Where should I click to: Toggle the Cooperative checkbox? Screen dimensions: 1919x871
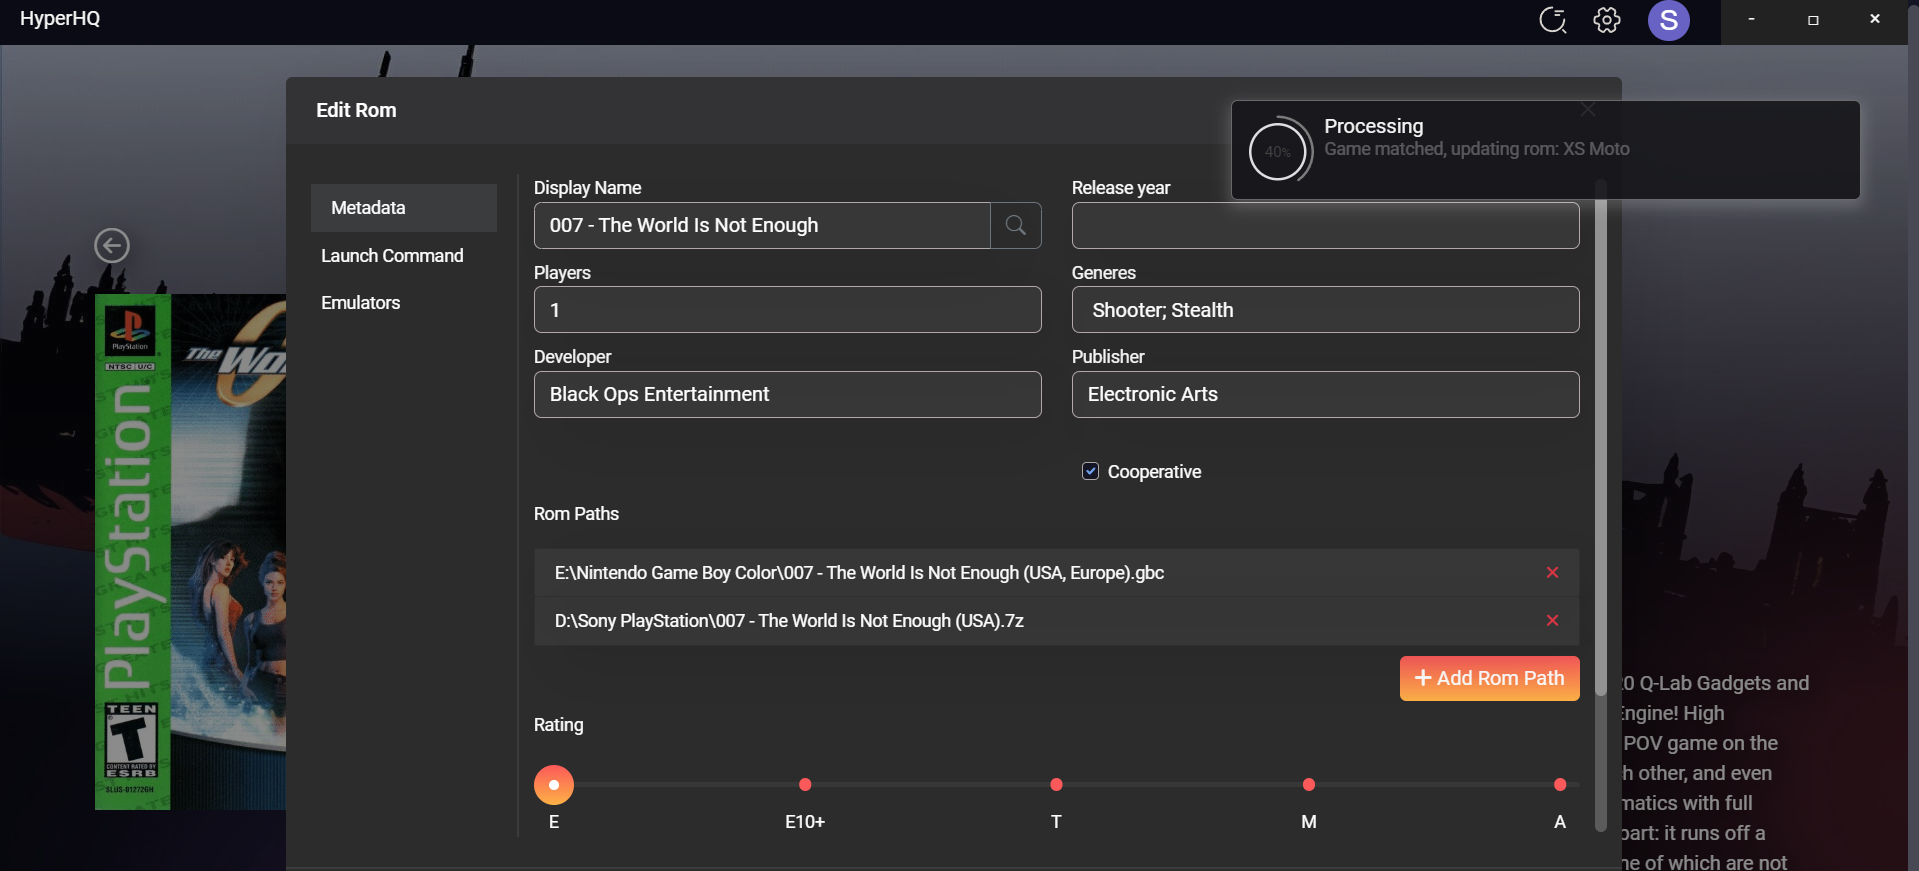1090,471
